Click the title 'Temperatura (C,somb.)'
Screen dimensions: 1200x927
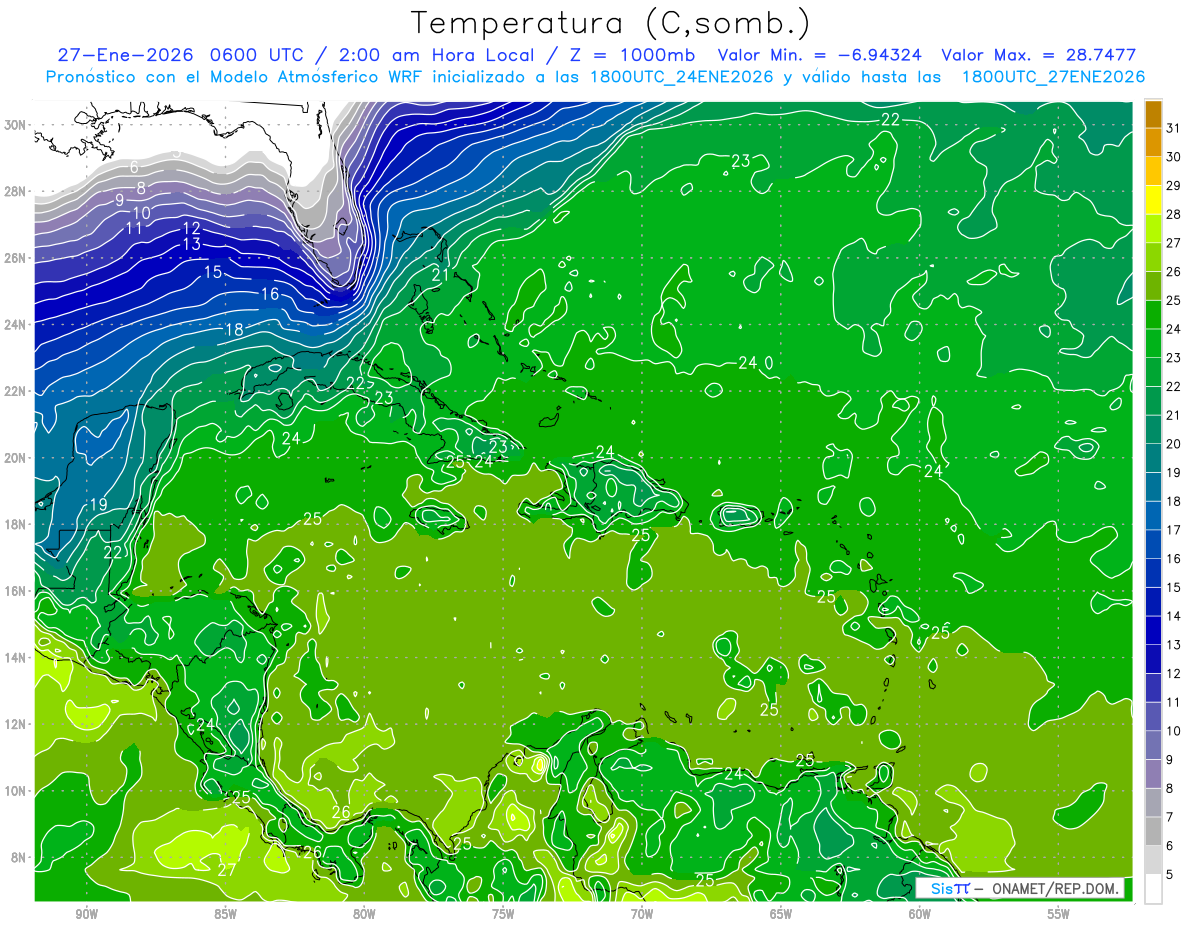[610, 23]
